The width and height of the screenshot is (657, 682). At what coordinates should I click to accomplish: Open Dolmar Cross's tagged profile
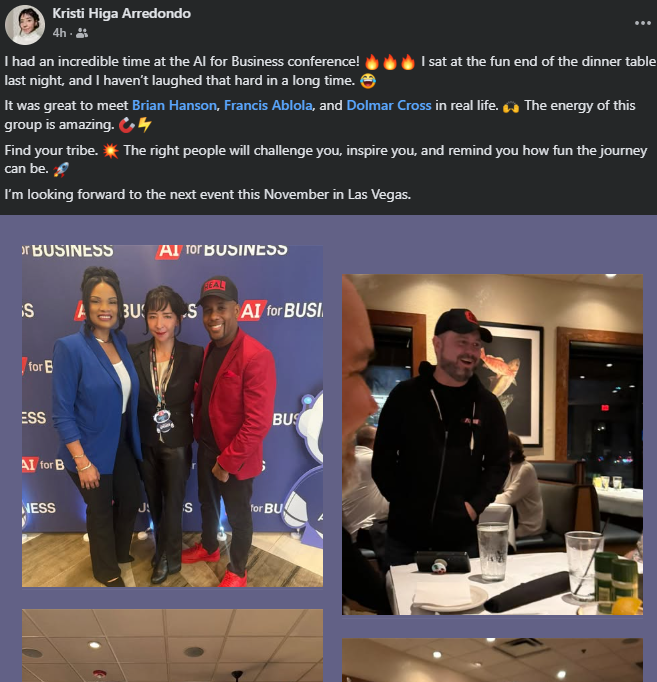389,105
